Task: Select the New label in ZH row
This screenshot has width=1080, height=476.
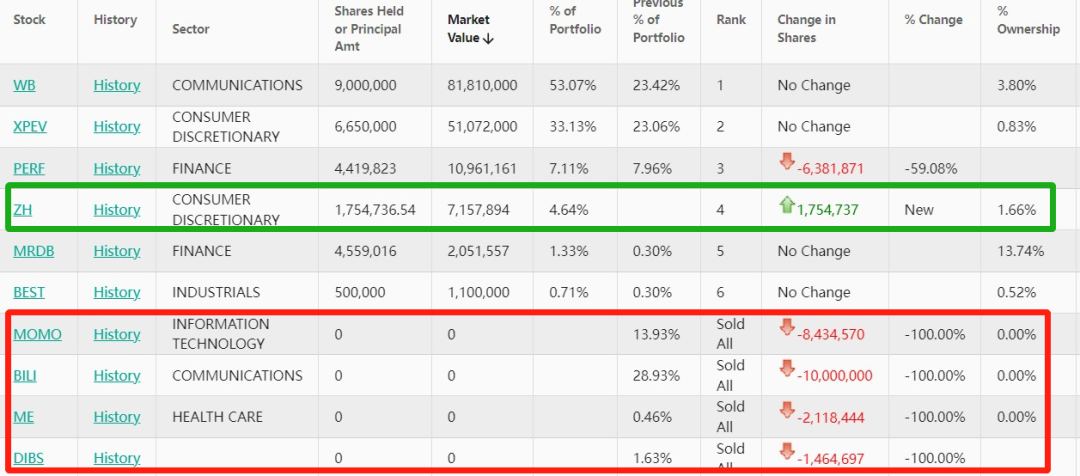Action: coord(918,210)
